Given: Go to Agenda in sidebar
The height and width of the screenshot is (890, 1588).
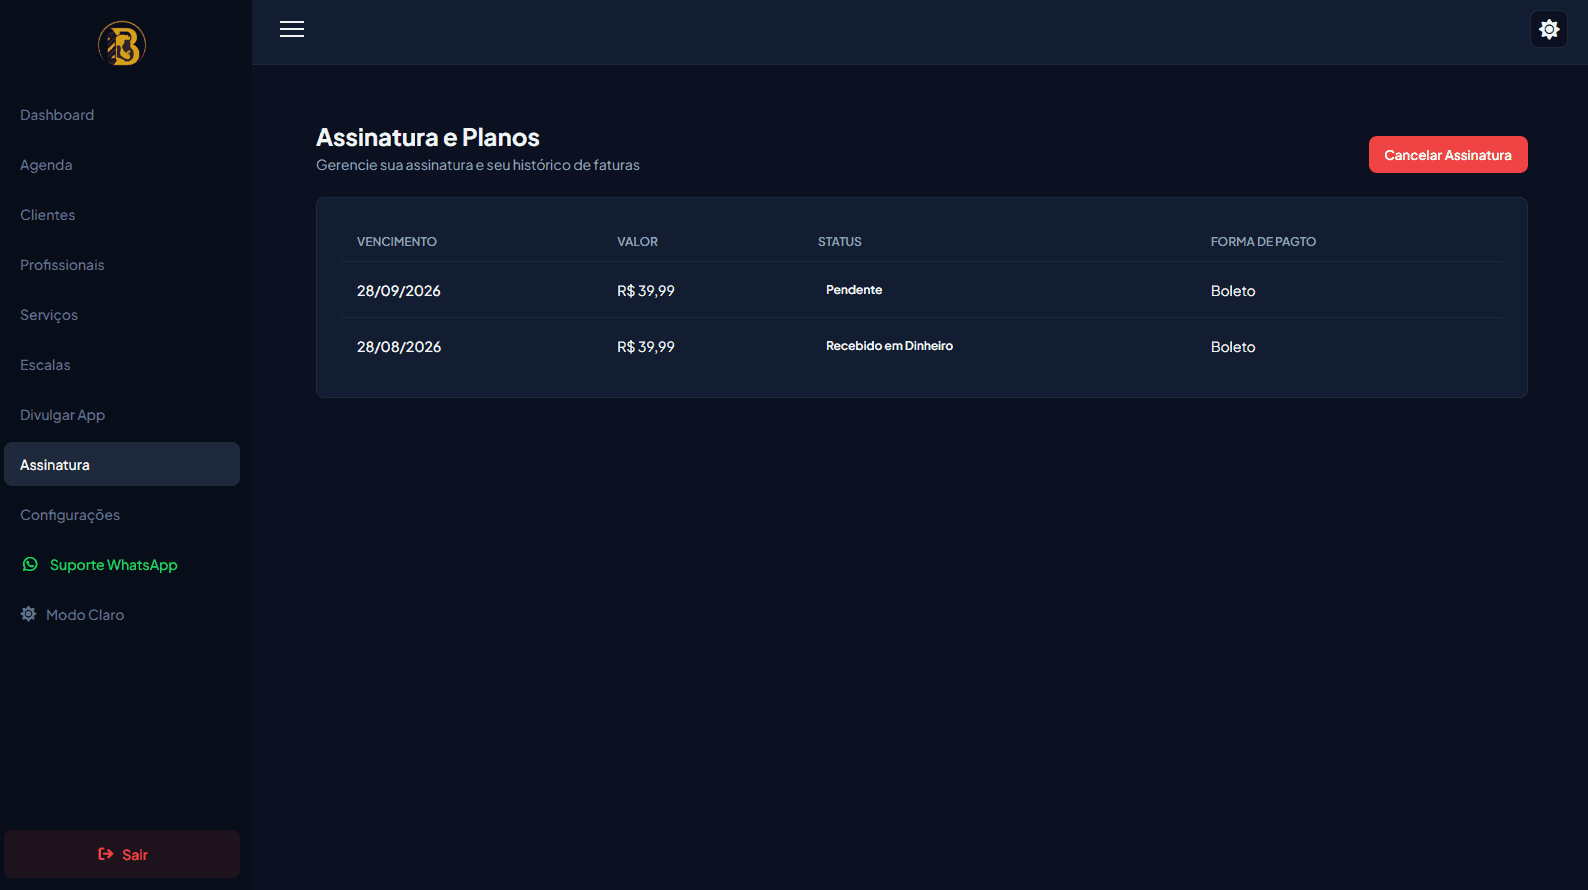Looking at the screenshot, I should pos(122,165).
